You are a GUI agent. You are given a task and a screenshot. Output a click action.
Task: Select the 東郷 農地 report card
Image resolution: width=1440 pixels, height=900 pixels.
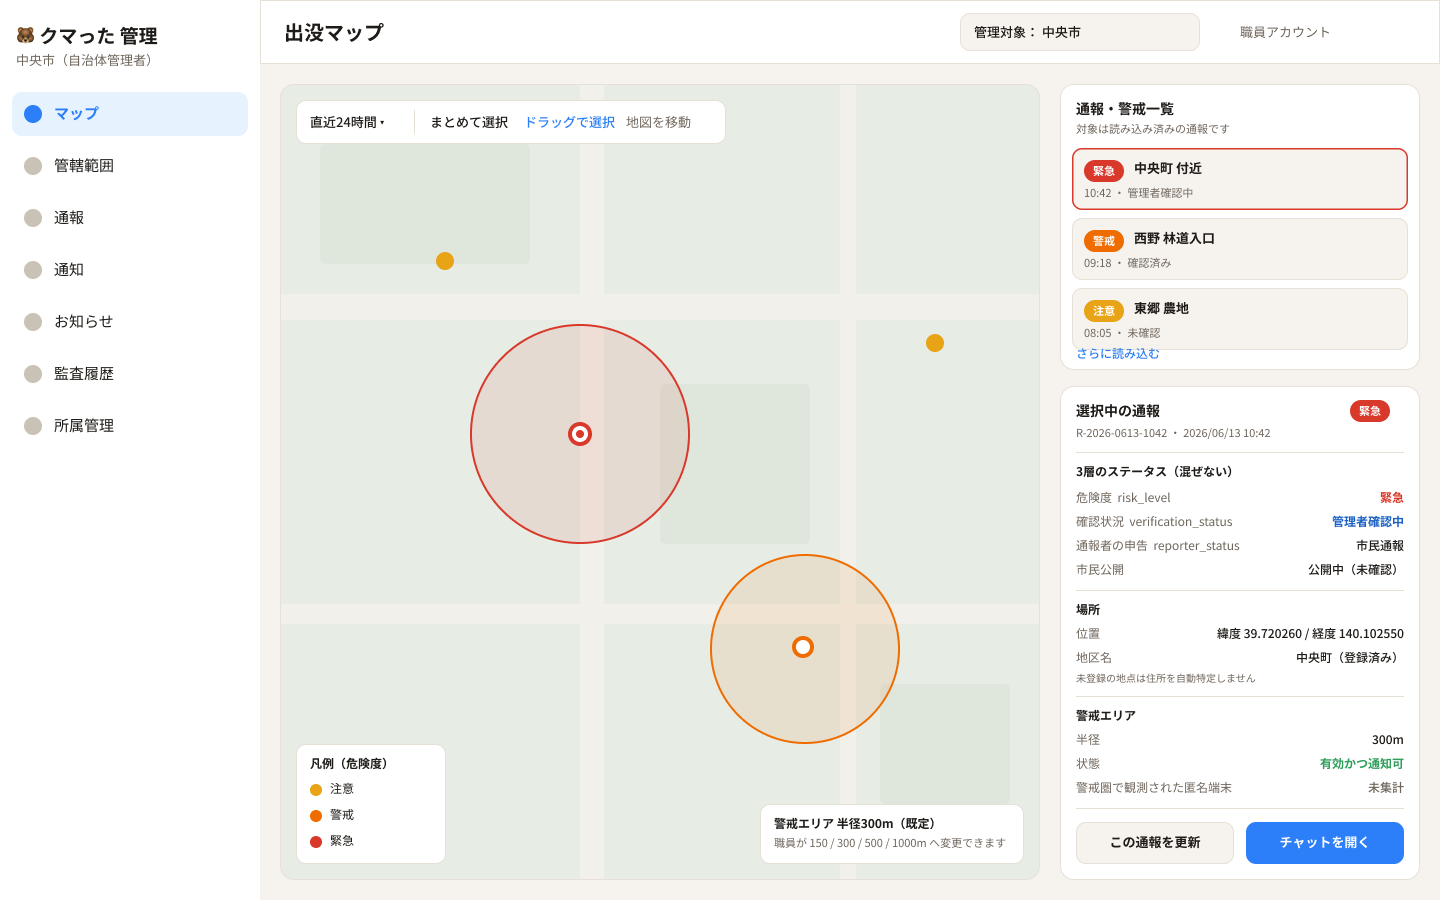click(x=1240, y=319)
